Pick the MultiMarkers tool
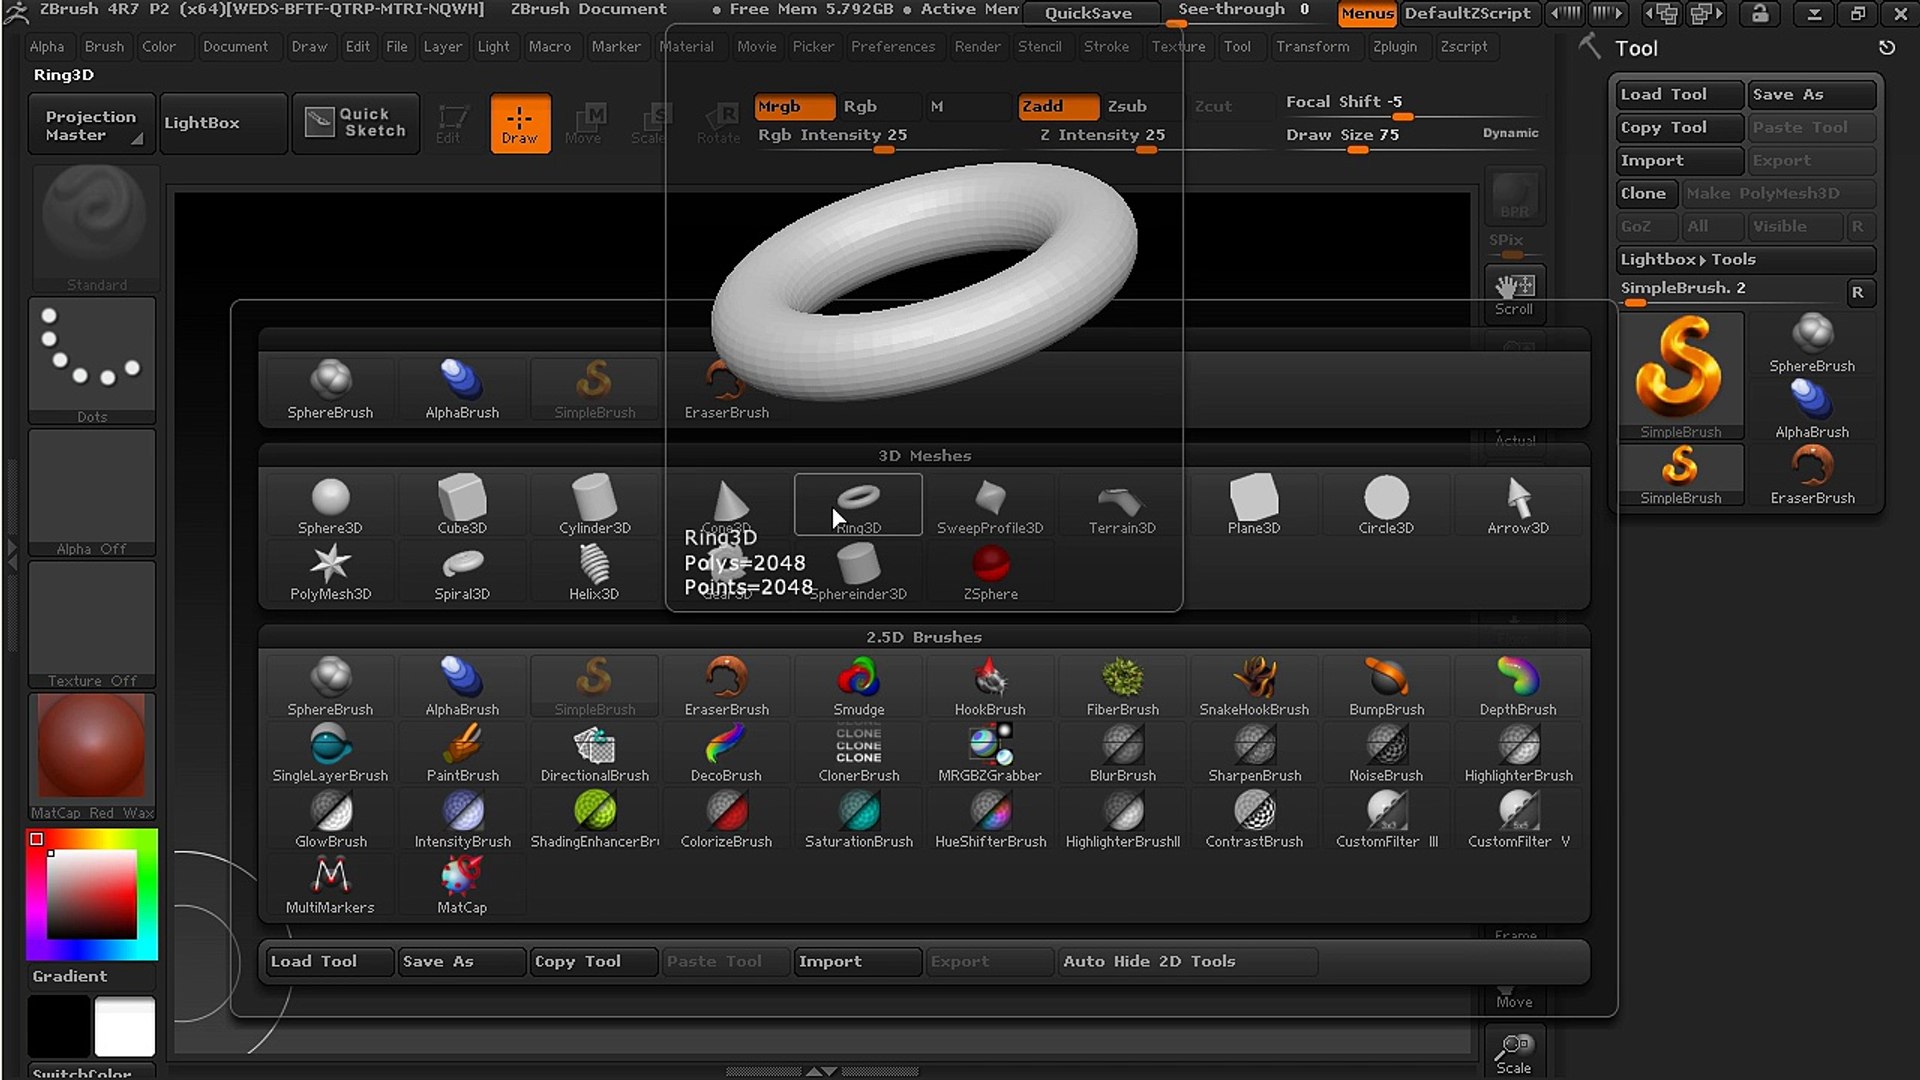This screenshot has width=1920, height=1080. click(x=330, y=885)
